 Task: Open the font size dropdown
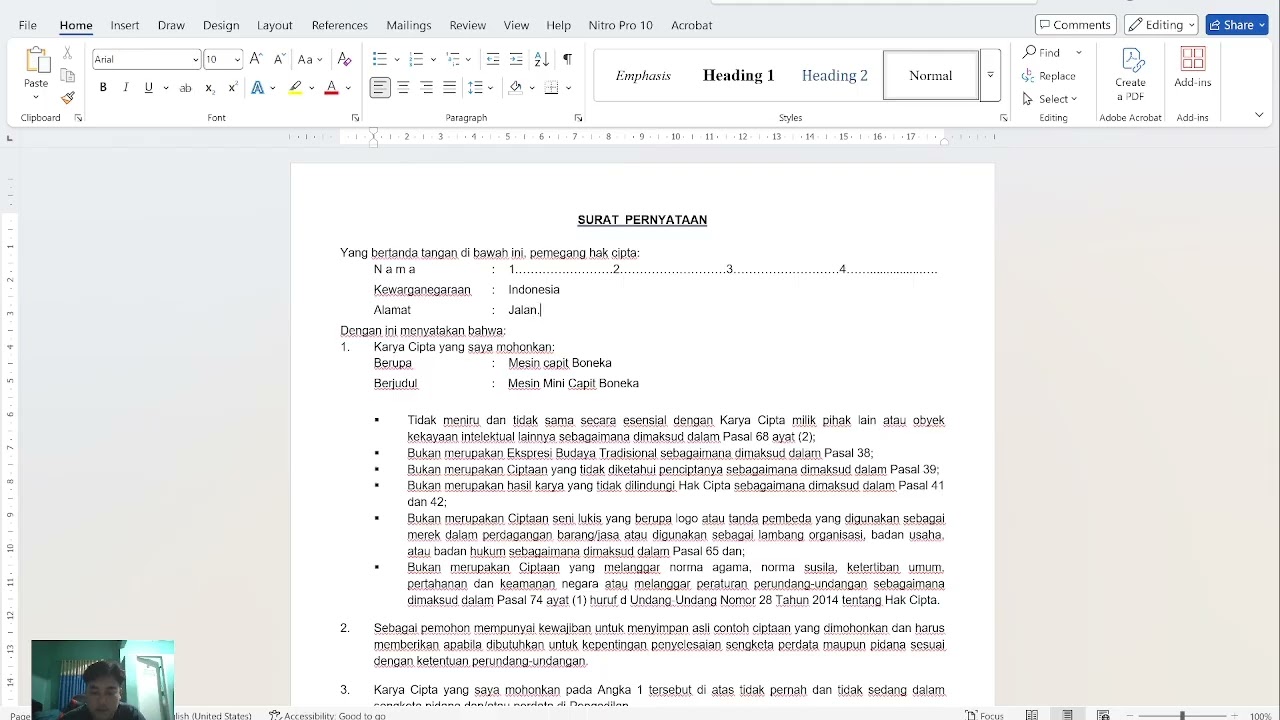point(237,60)
